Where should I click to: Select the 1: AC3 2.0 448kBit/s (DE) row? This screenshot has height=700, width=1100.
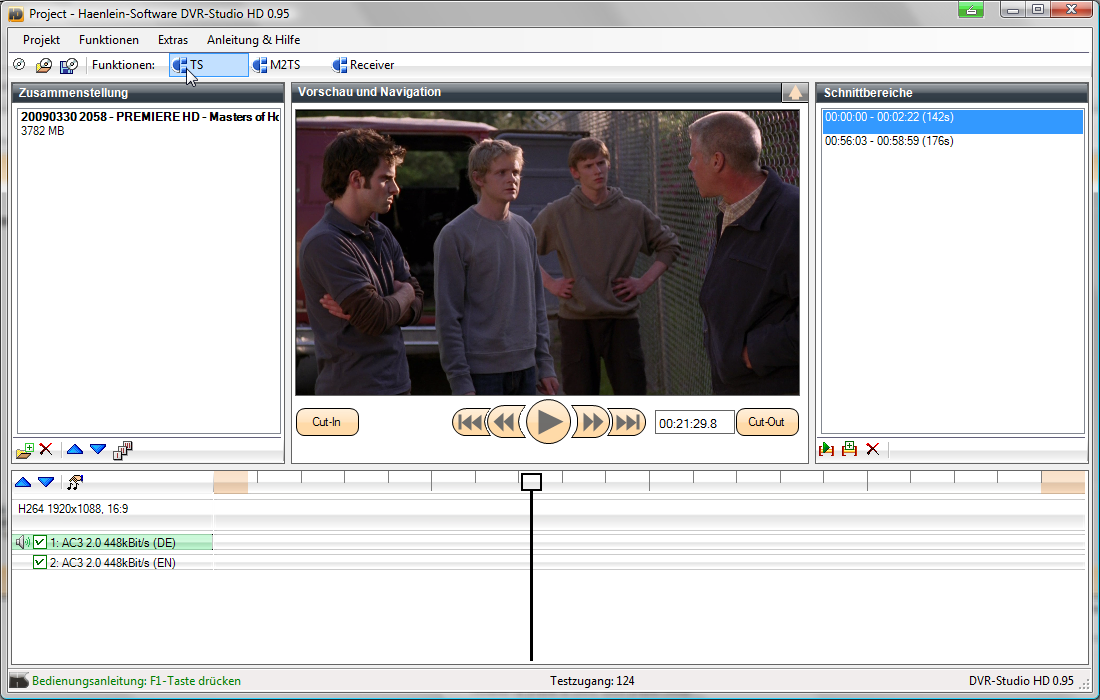pos(112,542)
